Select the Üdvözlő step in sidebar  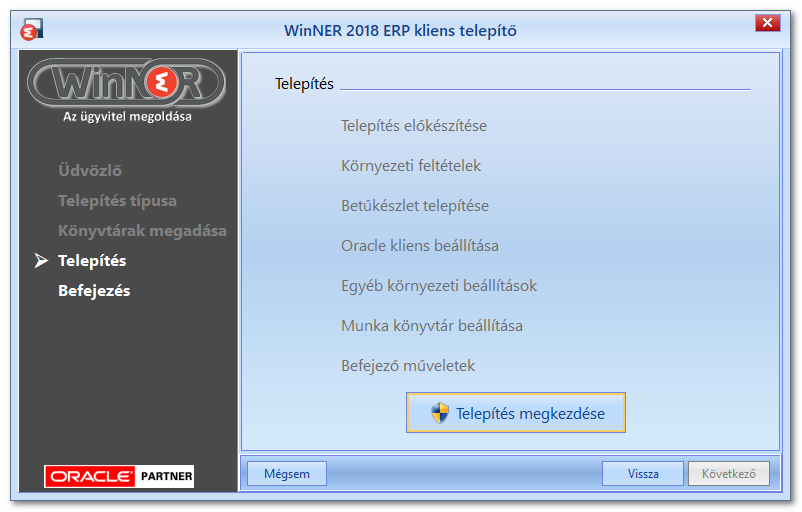[90, 170]
